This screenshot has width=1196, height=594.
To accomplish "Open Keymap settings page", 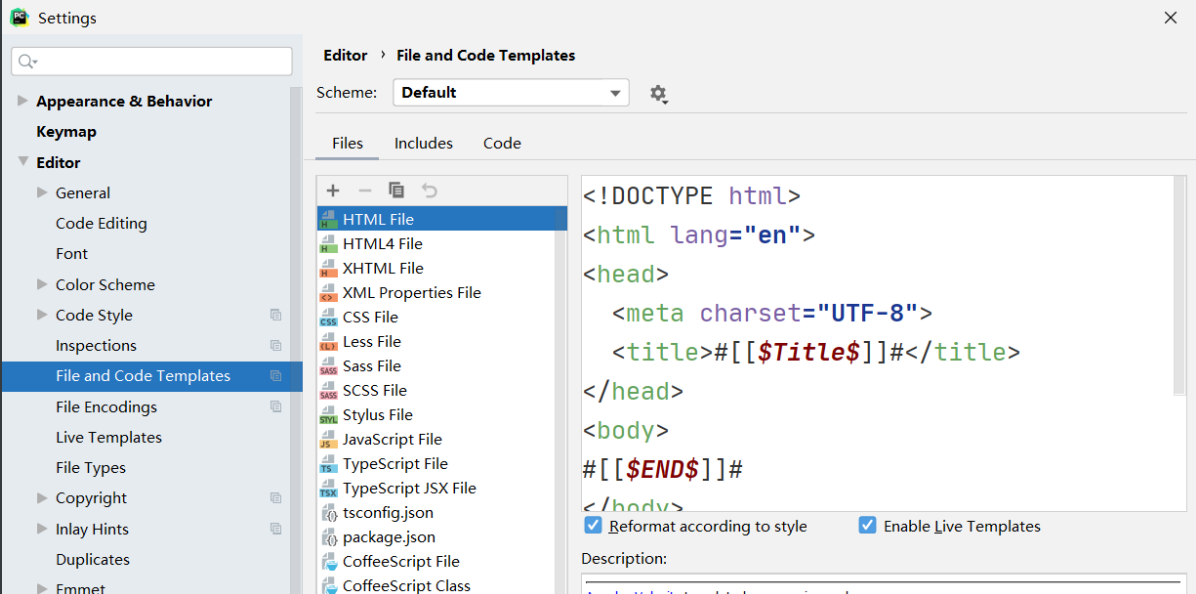I will (x=66, y=132).
